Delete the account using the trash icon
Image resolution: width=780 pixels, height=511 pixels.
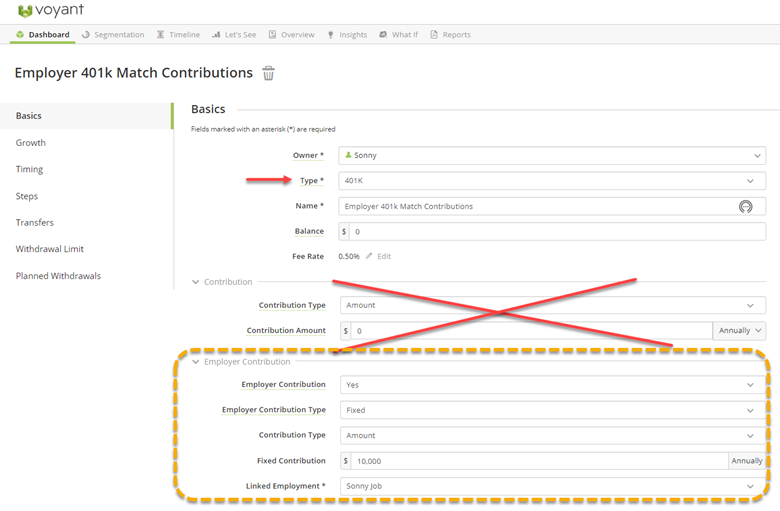click(x=269, y=73)
